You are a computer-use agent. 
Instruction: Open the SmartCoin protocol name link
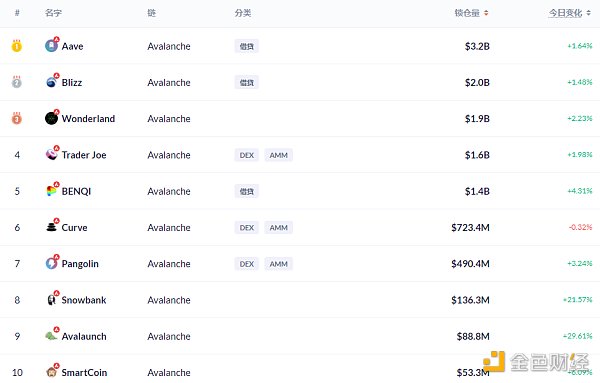point(84,373)
